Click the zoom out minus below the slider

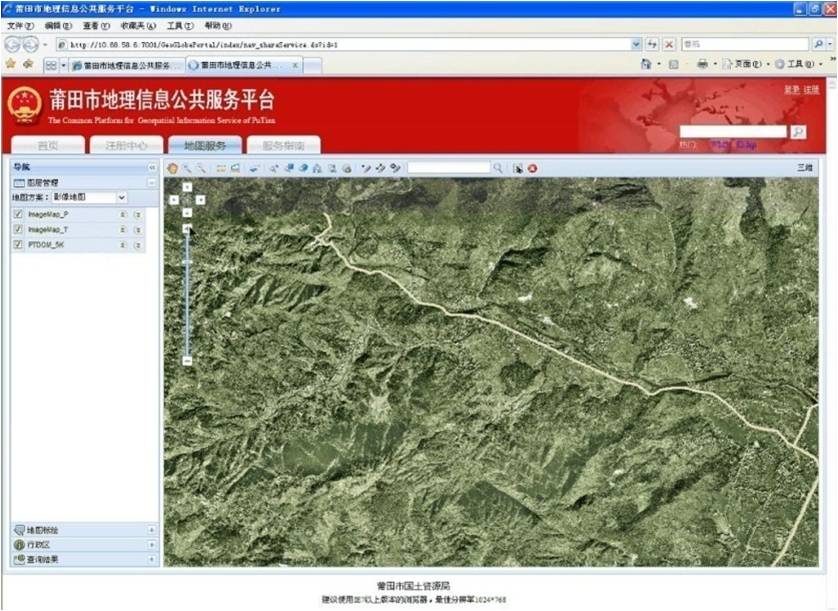[x=187, y=360]
